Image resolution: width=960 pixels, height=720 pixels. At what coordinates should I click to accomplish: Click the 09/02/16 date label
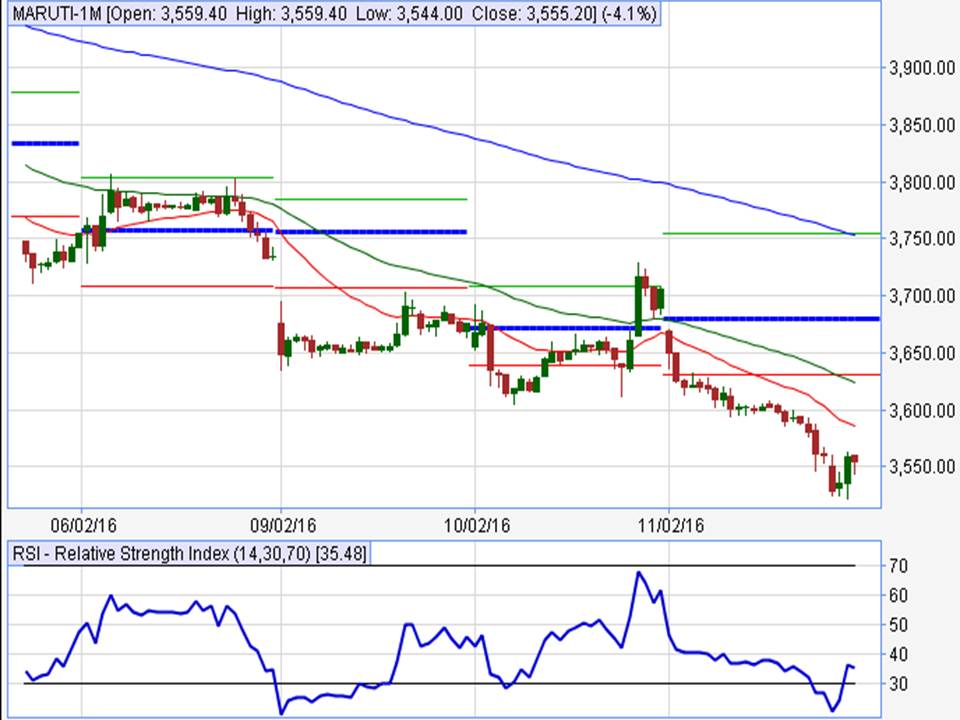coord(283,525)
